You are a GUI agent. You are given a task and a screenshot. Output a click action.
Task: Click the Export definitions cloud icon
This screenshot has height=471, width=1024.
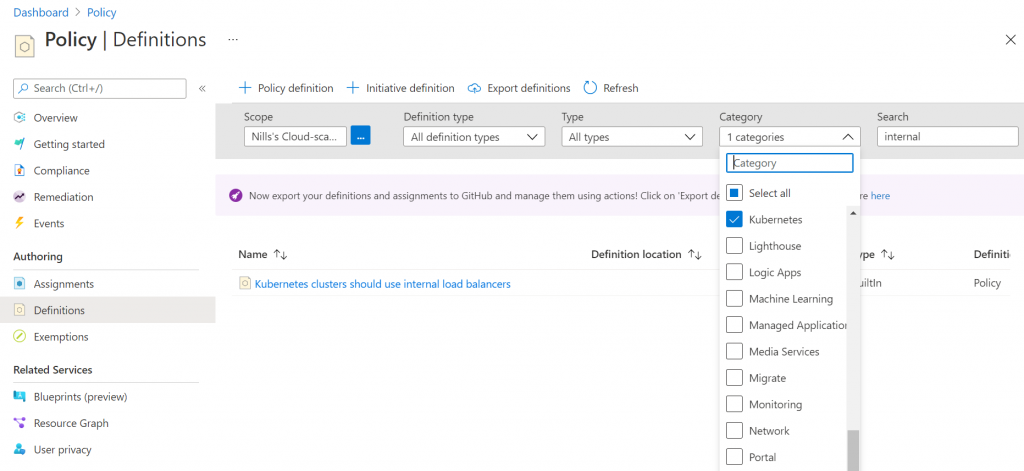click(x=475, y=88)
